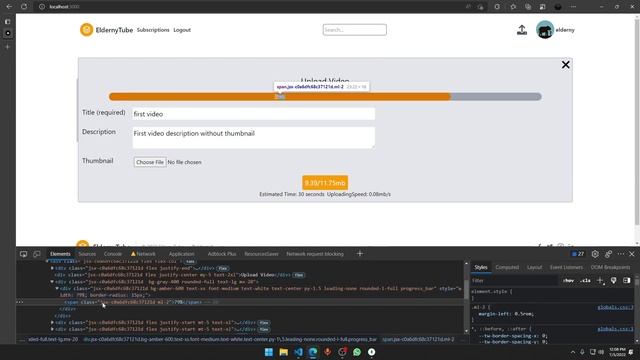Collapse the bg-amber-600 progress_bar div node
This screenshot has height=360, width=640.
tap(57, 288)
